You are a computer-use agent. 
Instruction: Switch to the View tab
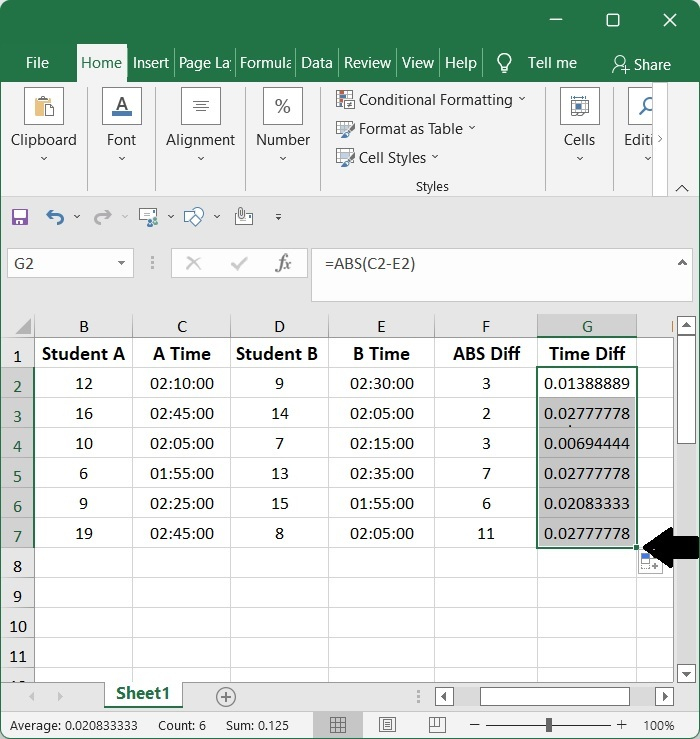click(418, 63)
